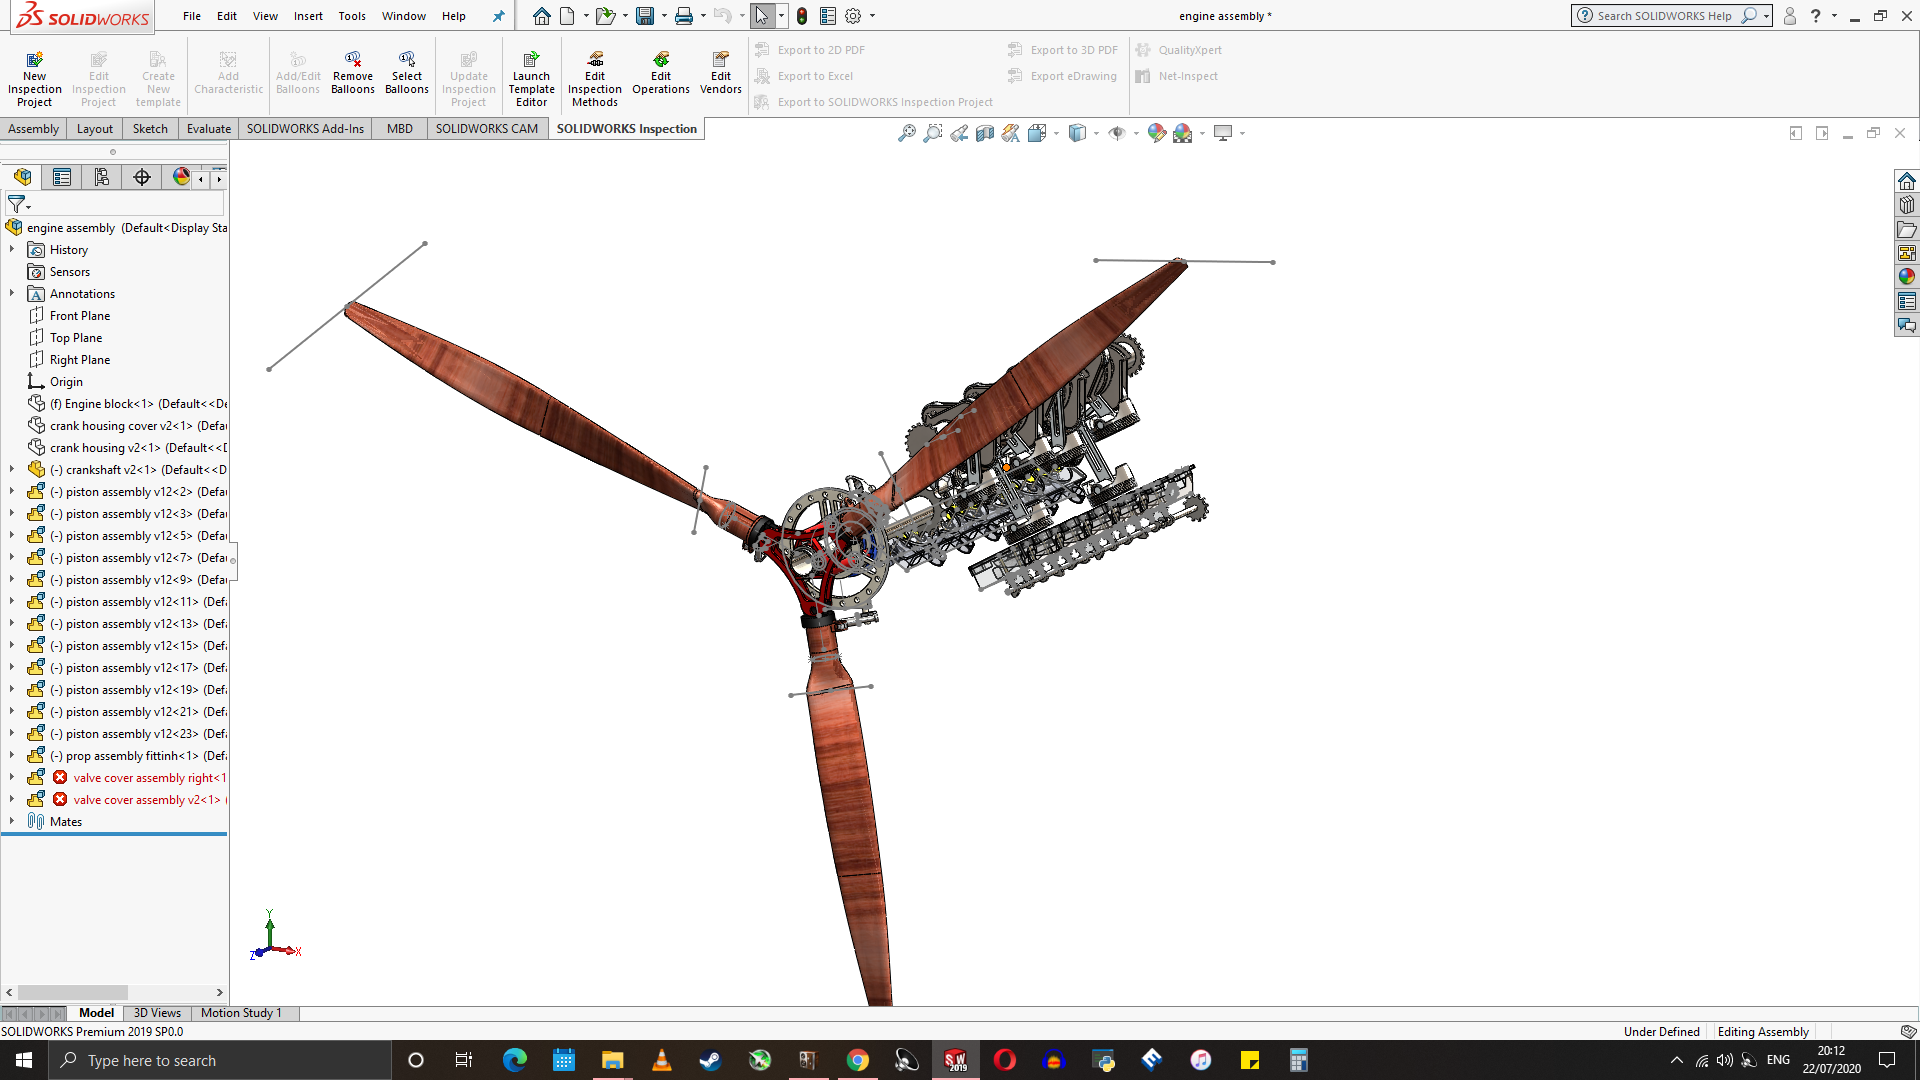Expand the crankshaft v2<1> tree node
The image size is (1920, 1080).
coord(12,470)
